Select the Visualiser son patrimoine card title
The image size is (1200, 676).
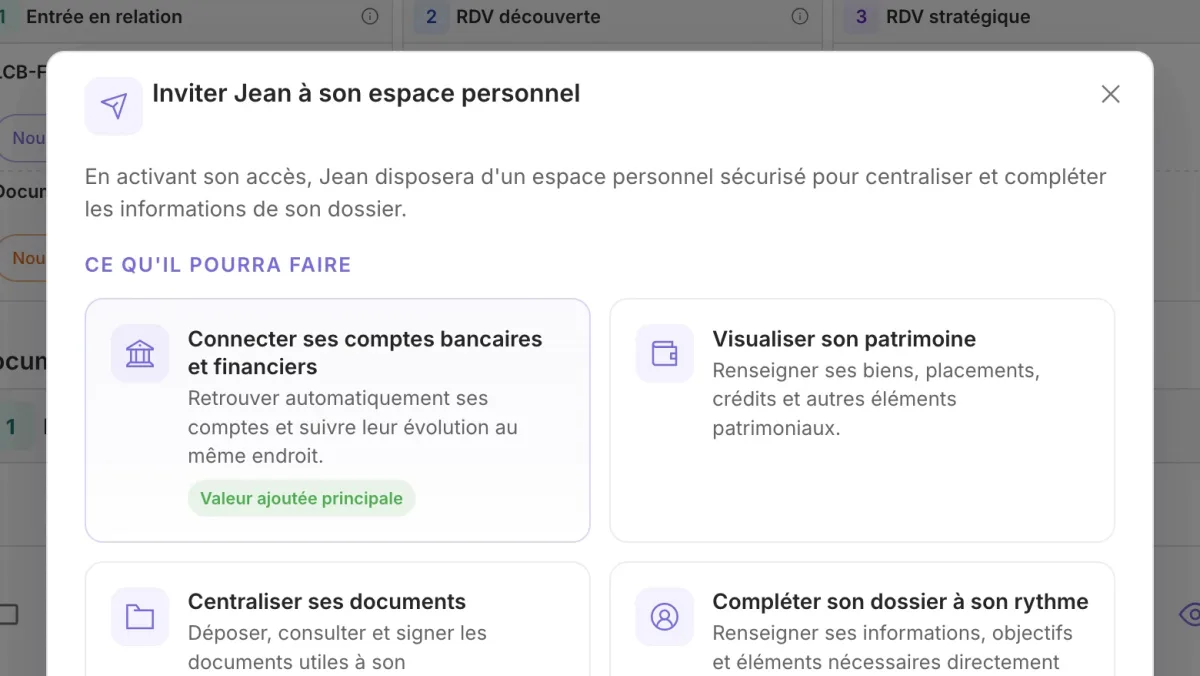[x=844, y=339]
